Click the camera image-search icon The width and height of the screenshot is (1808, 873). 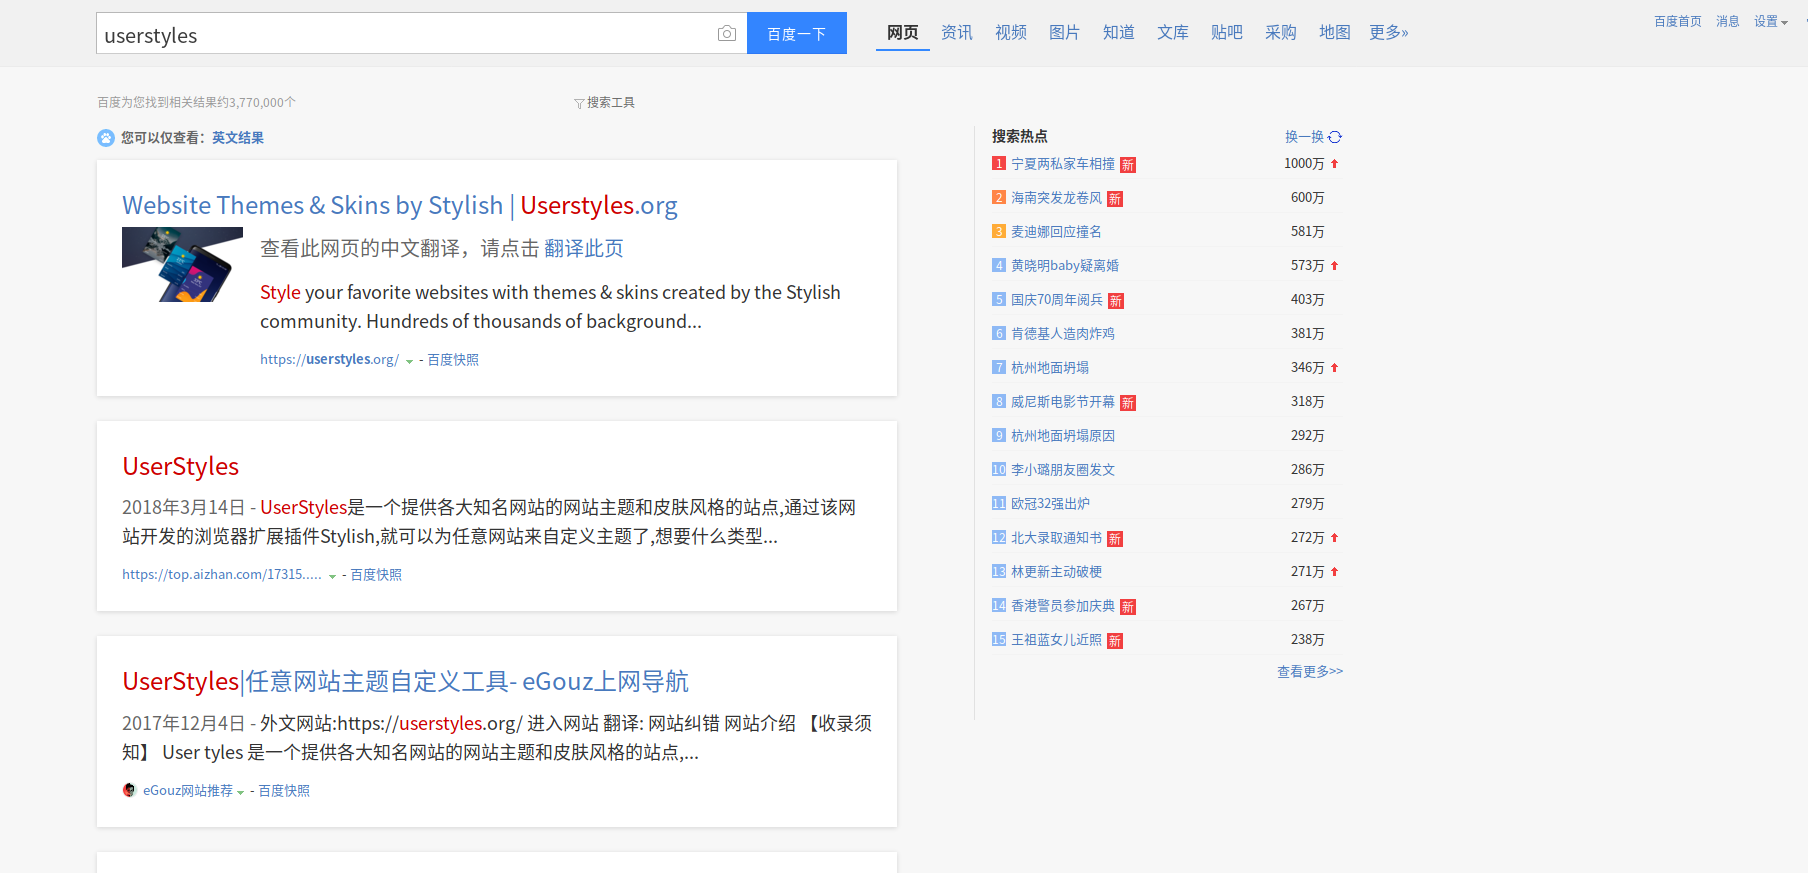pos(727,34)
